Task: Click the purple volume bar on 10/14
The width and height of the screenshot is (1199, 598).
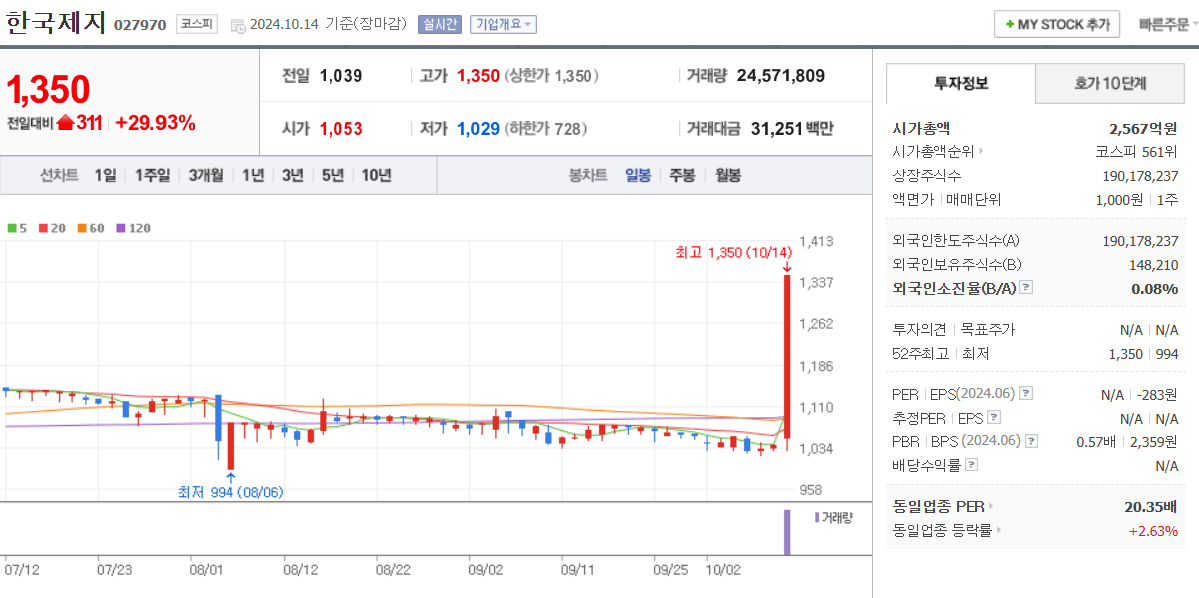Action: pyautogui.click(x=786, y=532)
